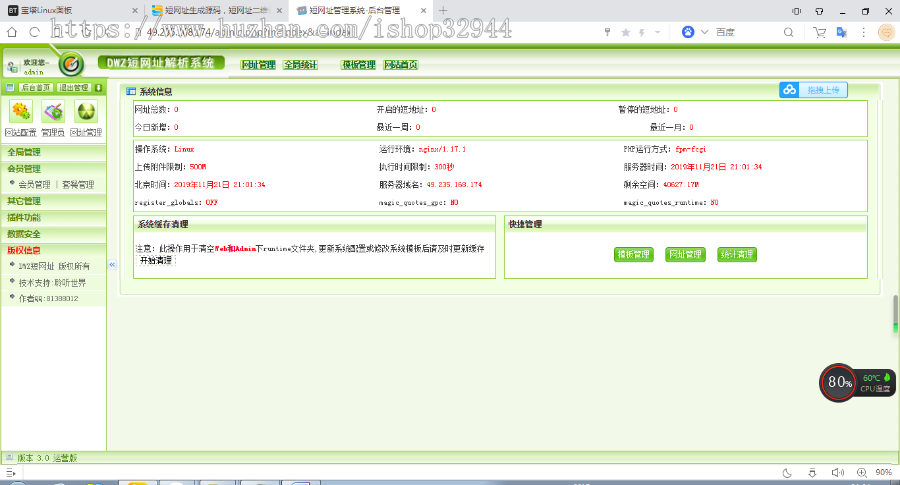
Task: Click the 后台首页 button
Action: coord(36,87)
